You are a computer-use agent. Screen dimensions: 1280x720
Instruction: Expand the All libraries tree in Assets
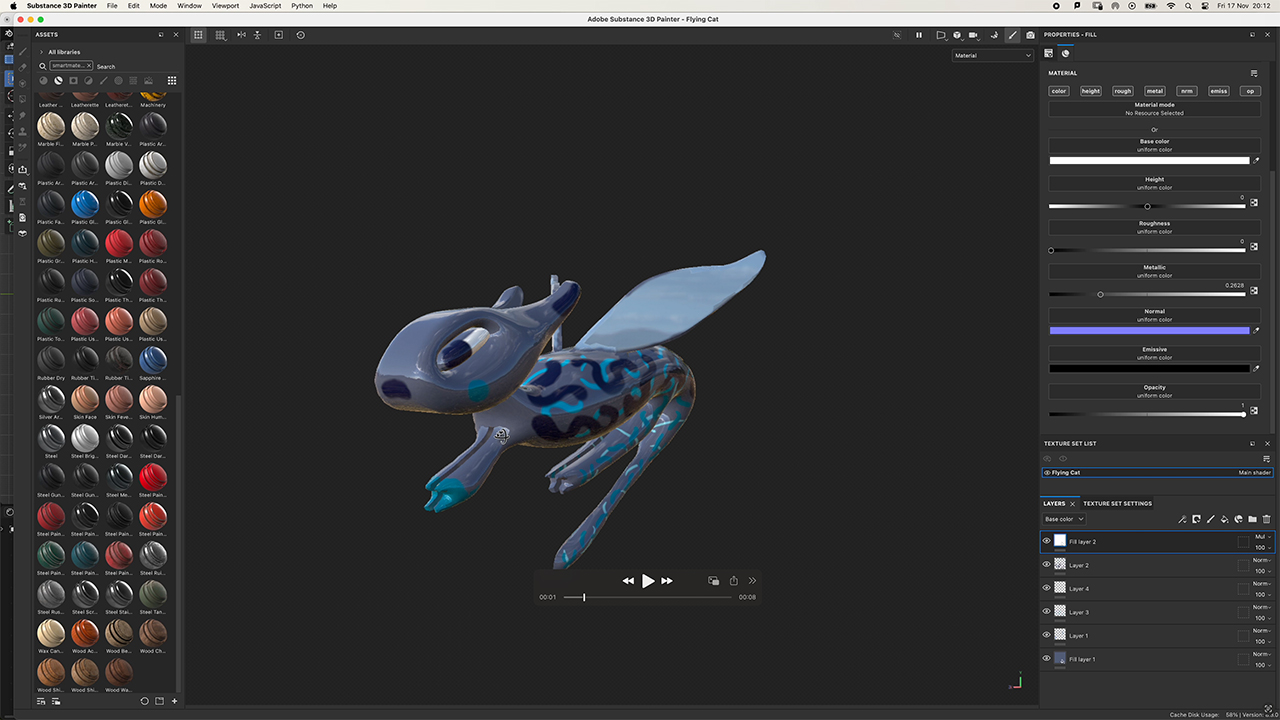41,52
